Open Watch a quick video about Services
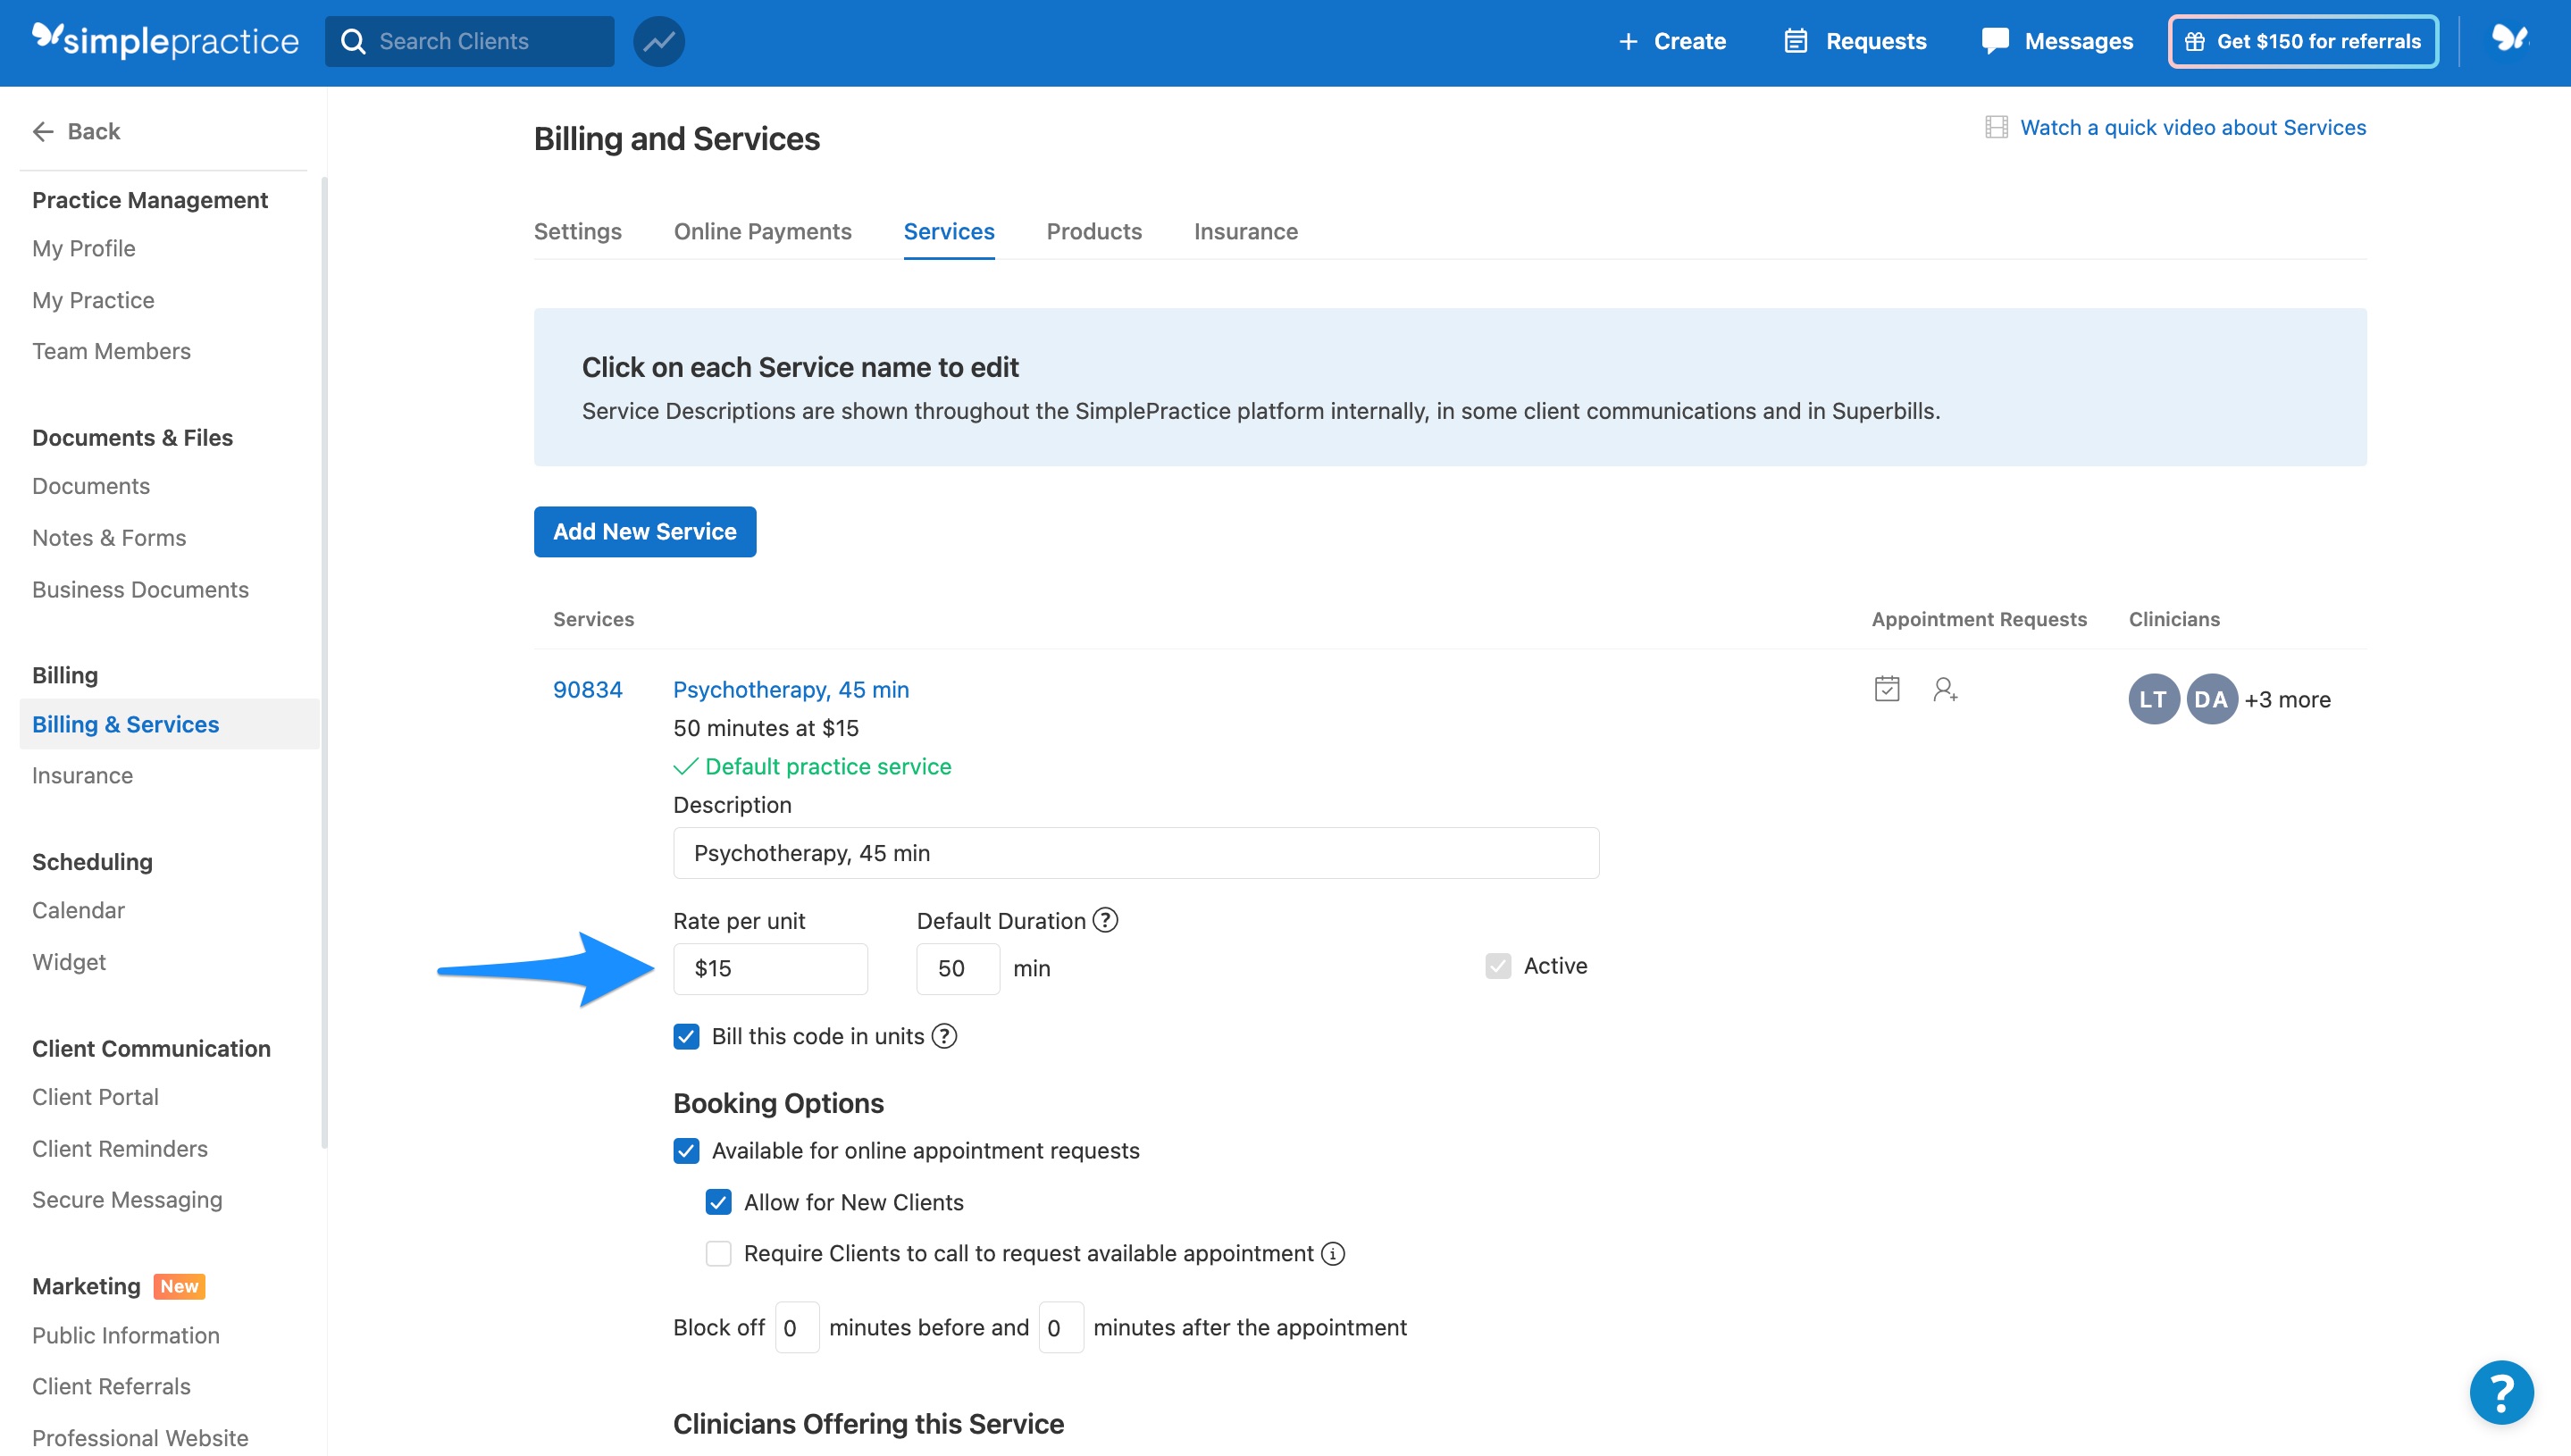 (x=2194, y=127)
